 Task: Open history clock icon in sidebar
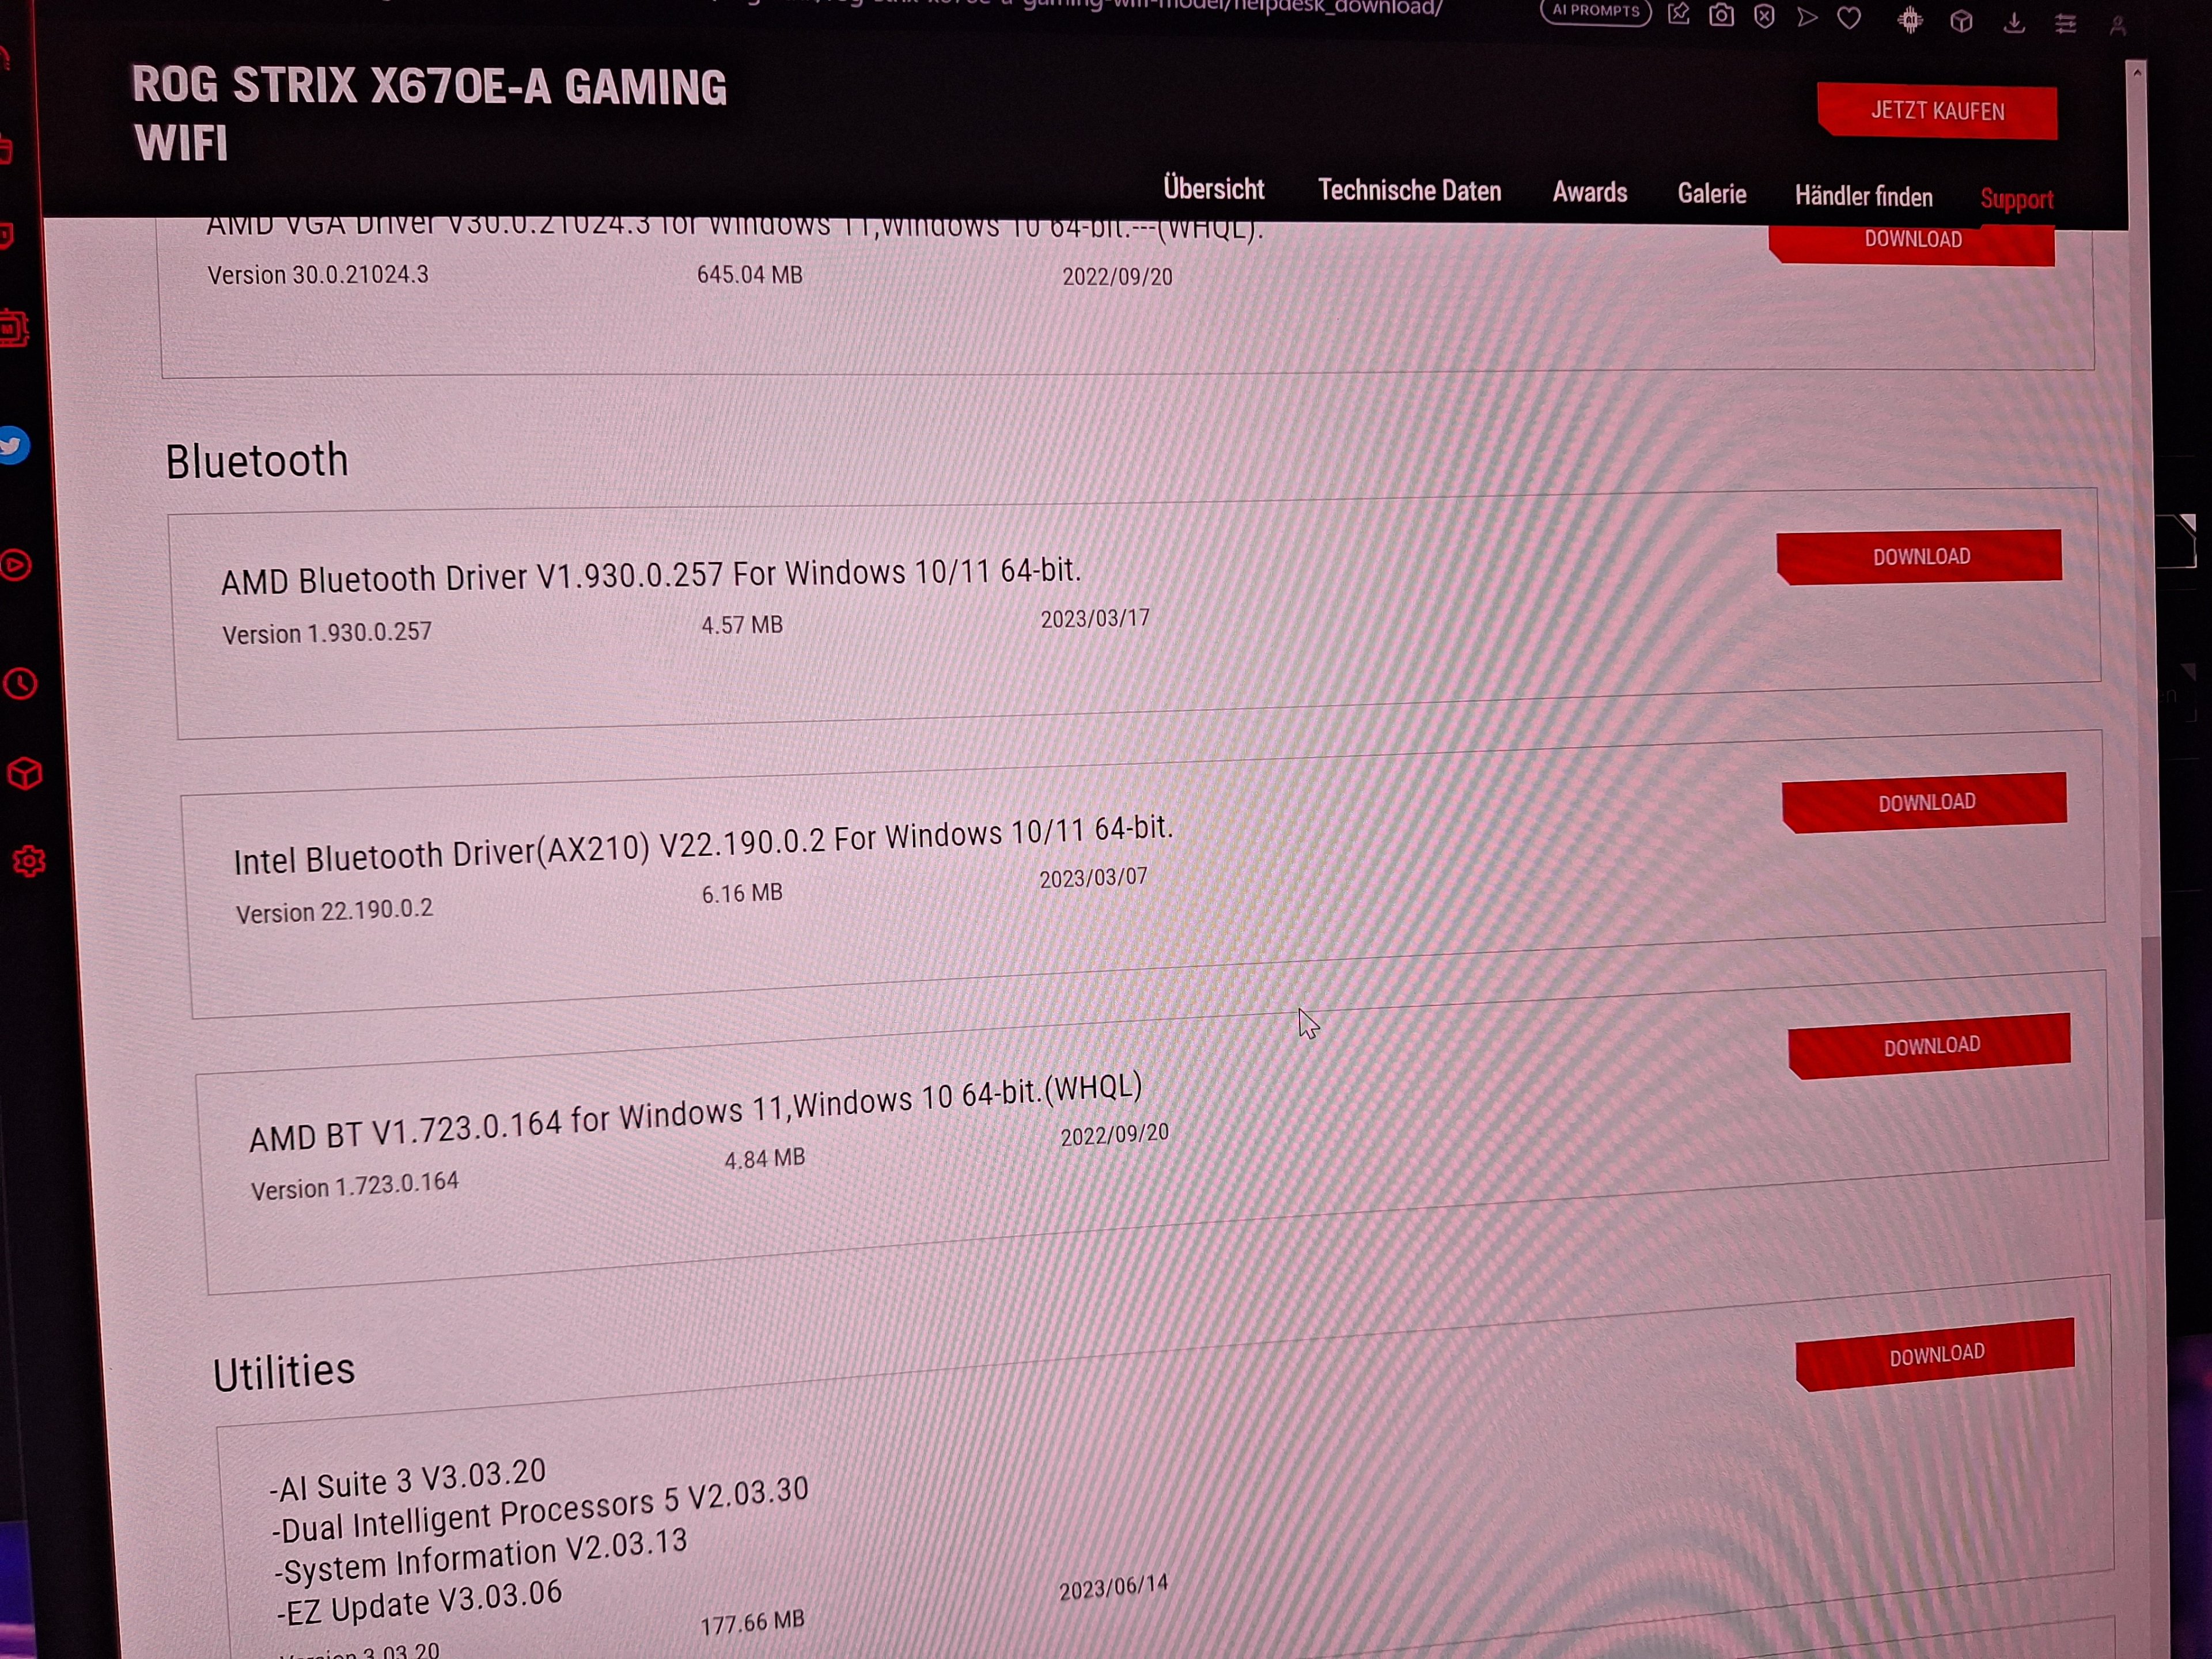pyautogui.click(x=21, y=684)
